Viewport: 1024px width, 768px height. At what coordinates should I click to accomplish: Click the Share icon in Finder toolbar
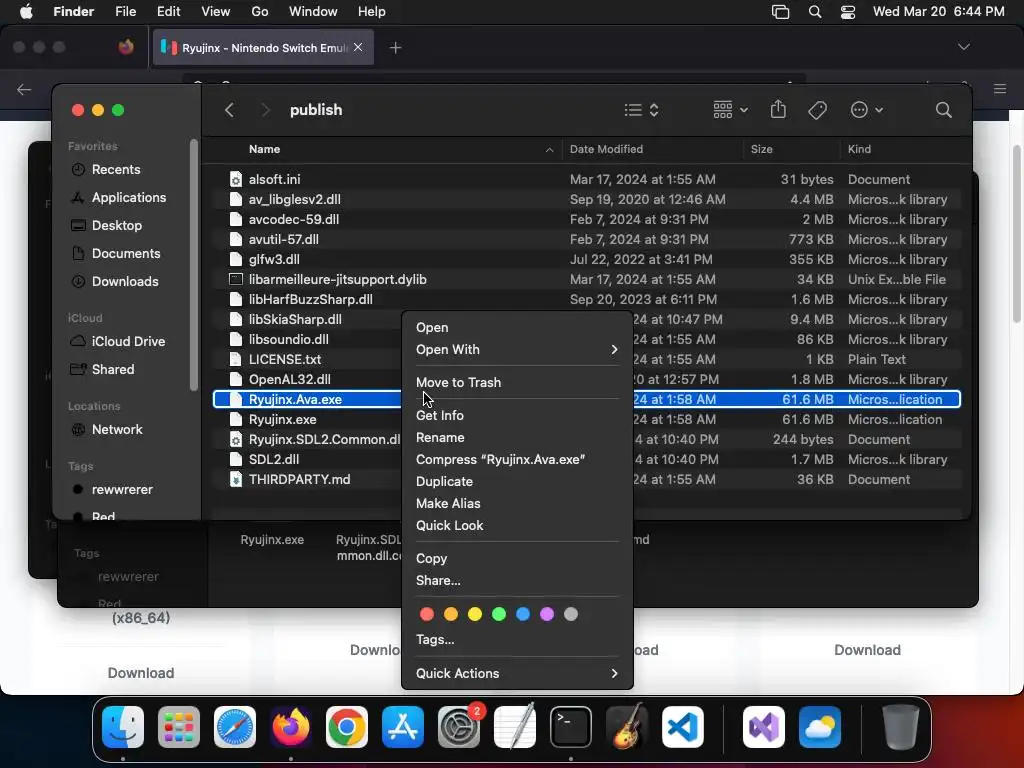(778, 109)
